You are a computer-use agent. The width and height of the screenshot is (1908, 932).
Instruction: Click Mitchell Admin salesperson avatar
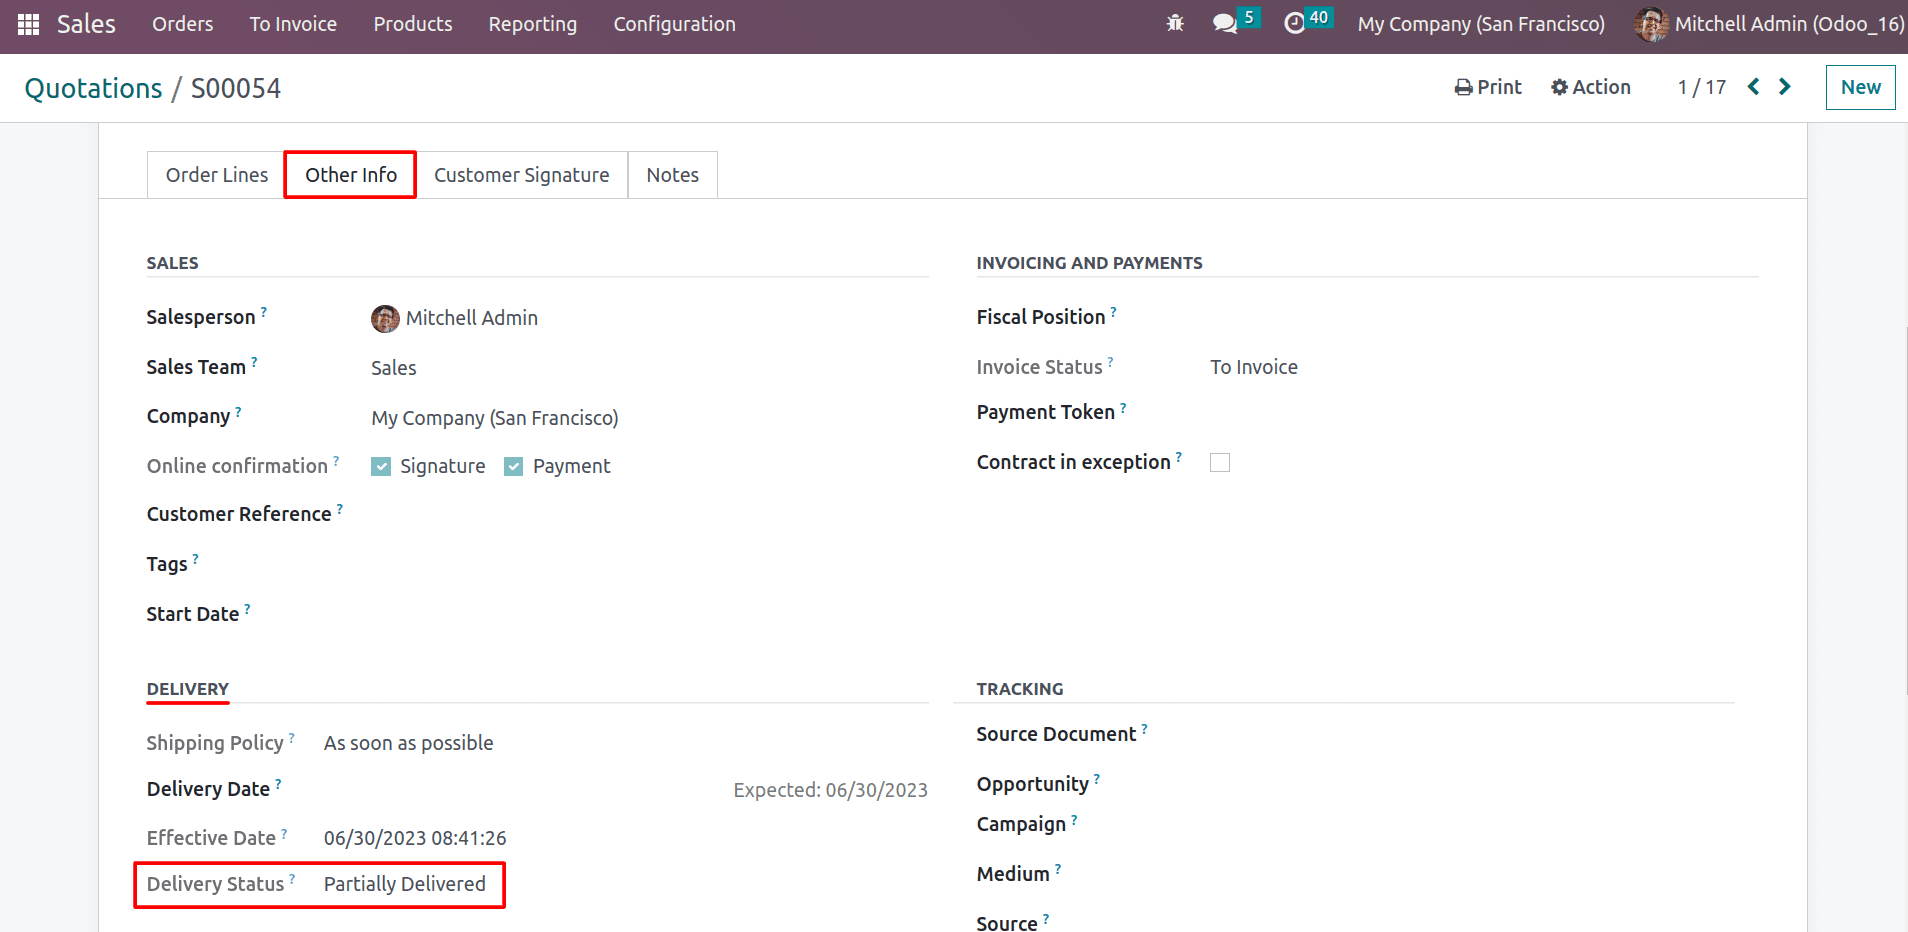[385, 318]
